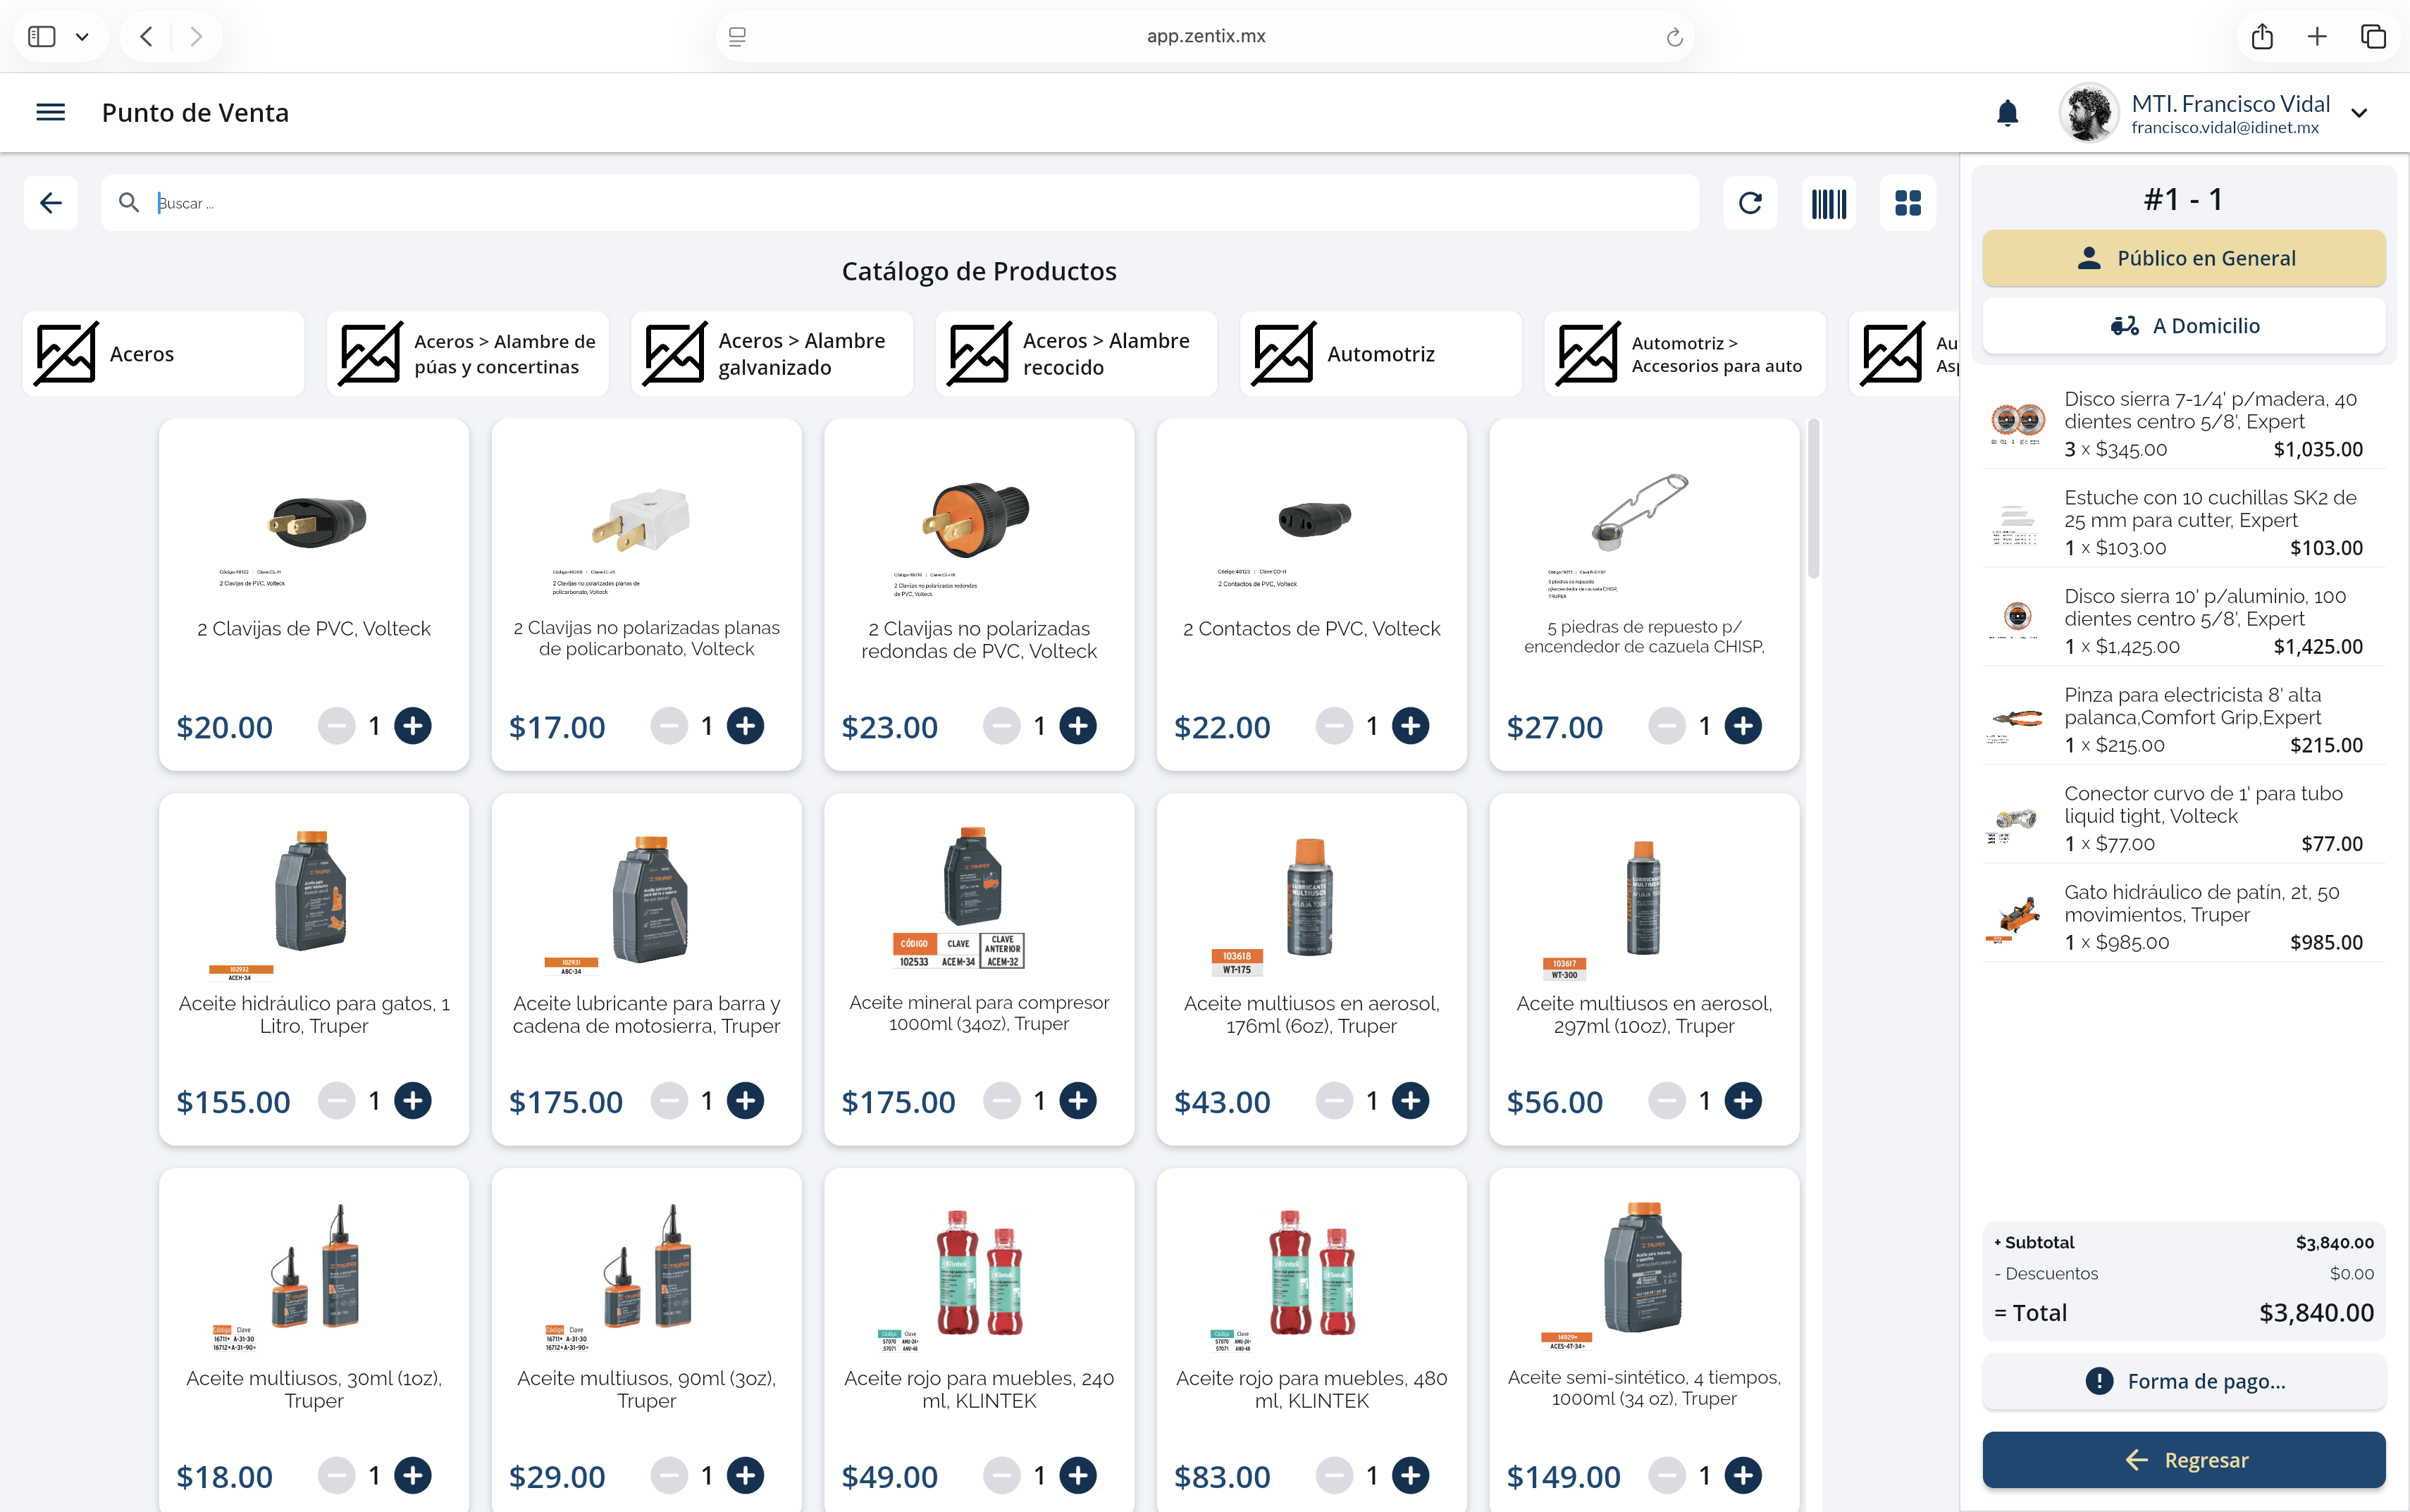Click the product list vertical scrollbar
The width and height of the screenshot is (2410, 1512).
pyautogui.click(x=1813, y=500)
